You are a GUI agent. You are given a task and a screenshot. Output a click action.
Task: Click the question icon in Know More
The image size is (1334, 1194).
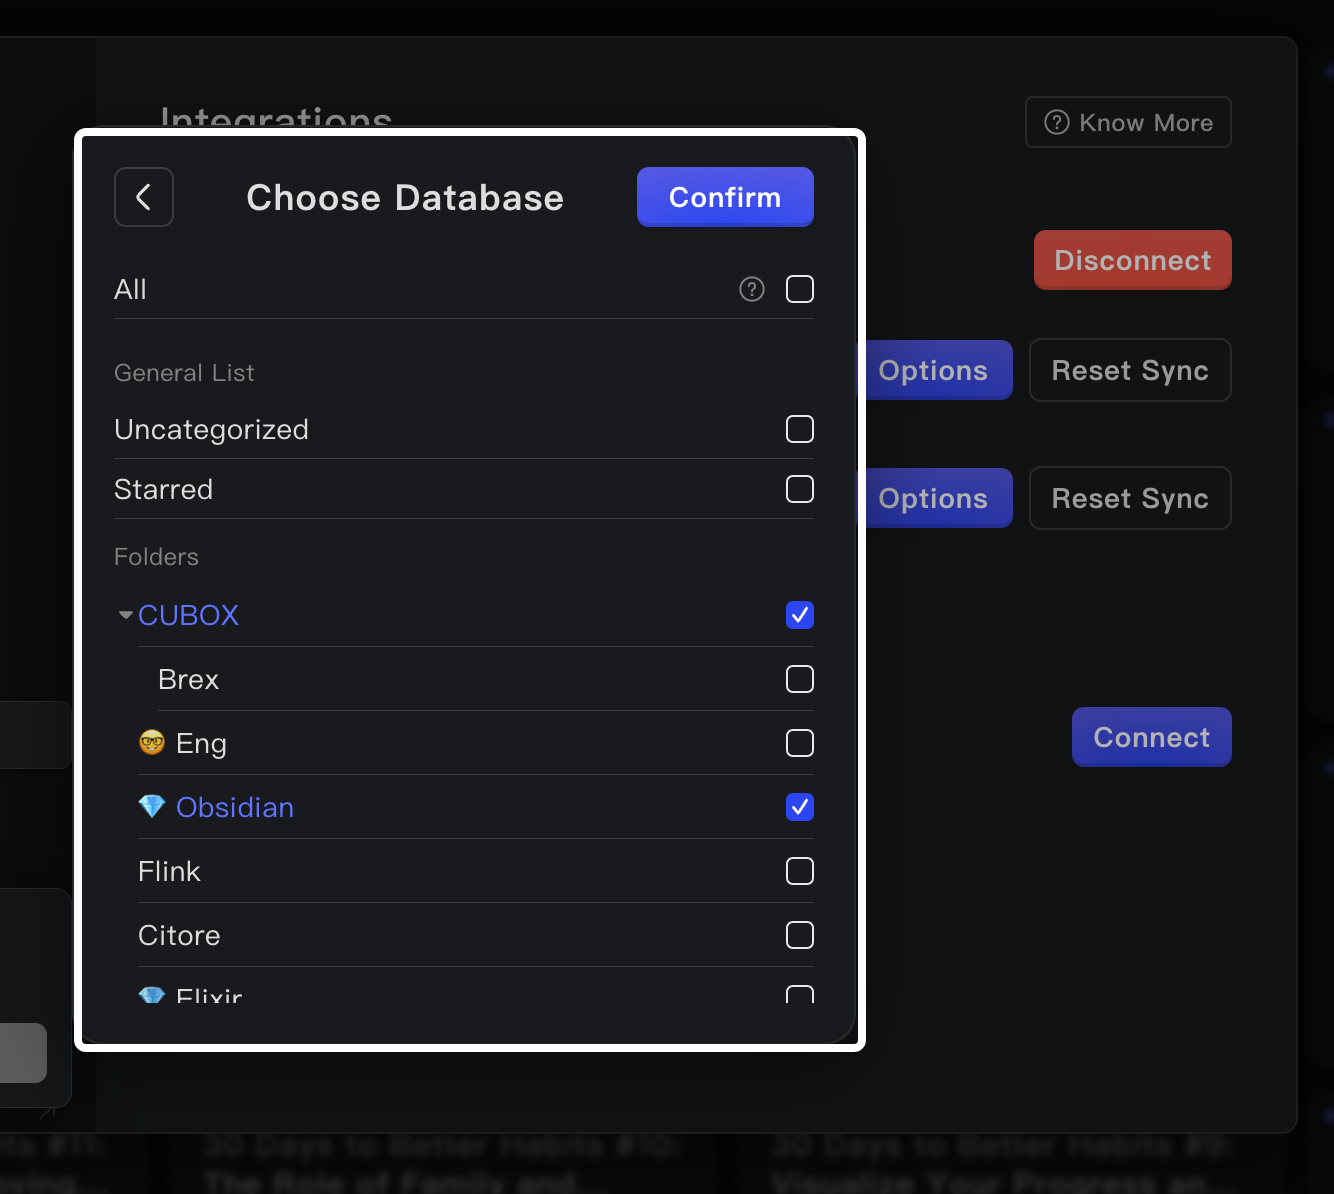coord(1057,122)
